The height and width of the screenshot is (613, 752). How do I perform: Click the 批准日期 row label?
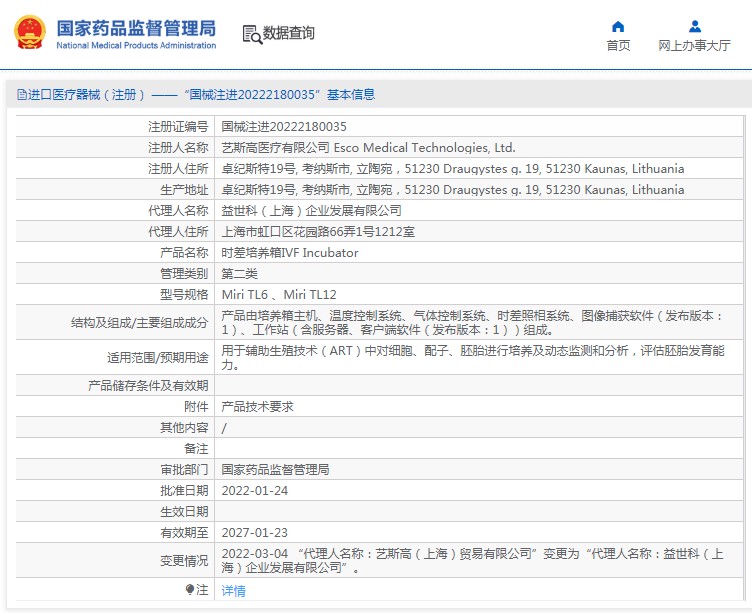pos(184,491)
